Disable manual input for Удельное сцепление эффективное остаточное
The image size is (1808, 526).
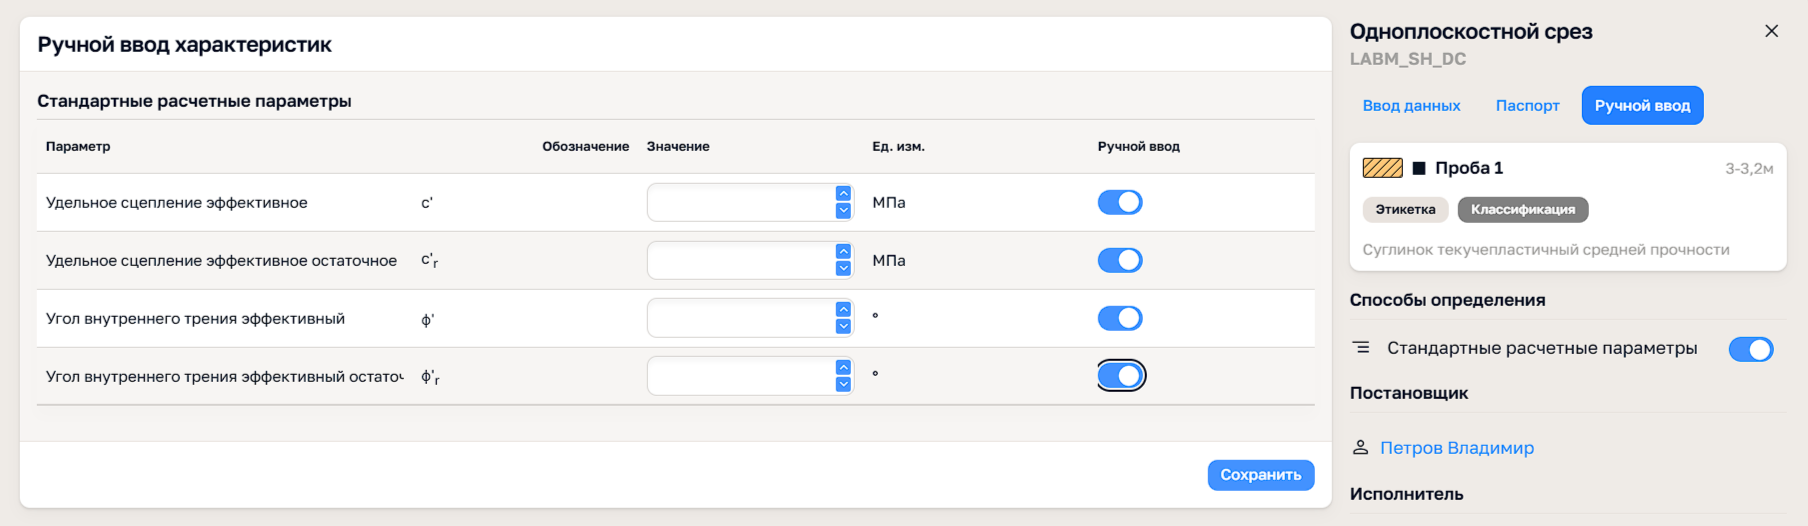[1120, 260]
